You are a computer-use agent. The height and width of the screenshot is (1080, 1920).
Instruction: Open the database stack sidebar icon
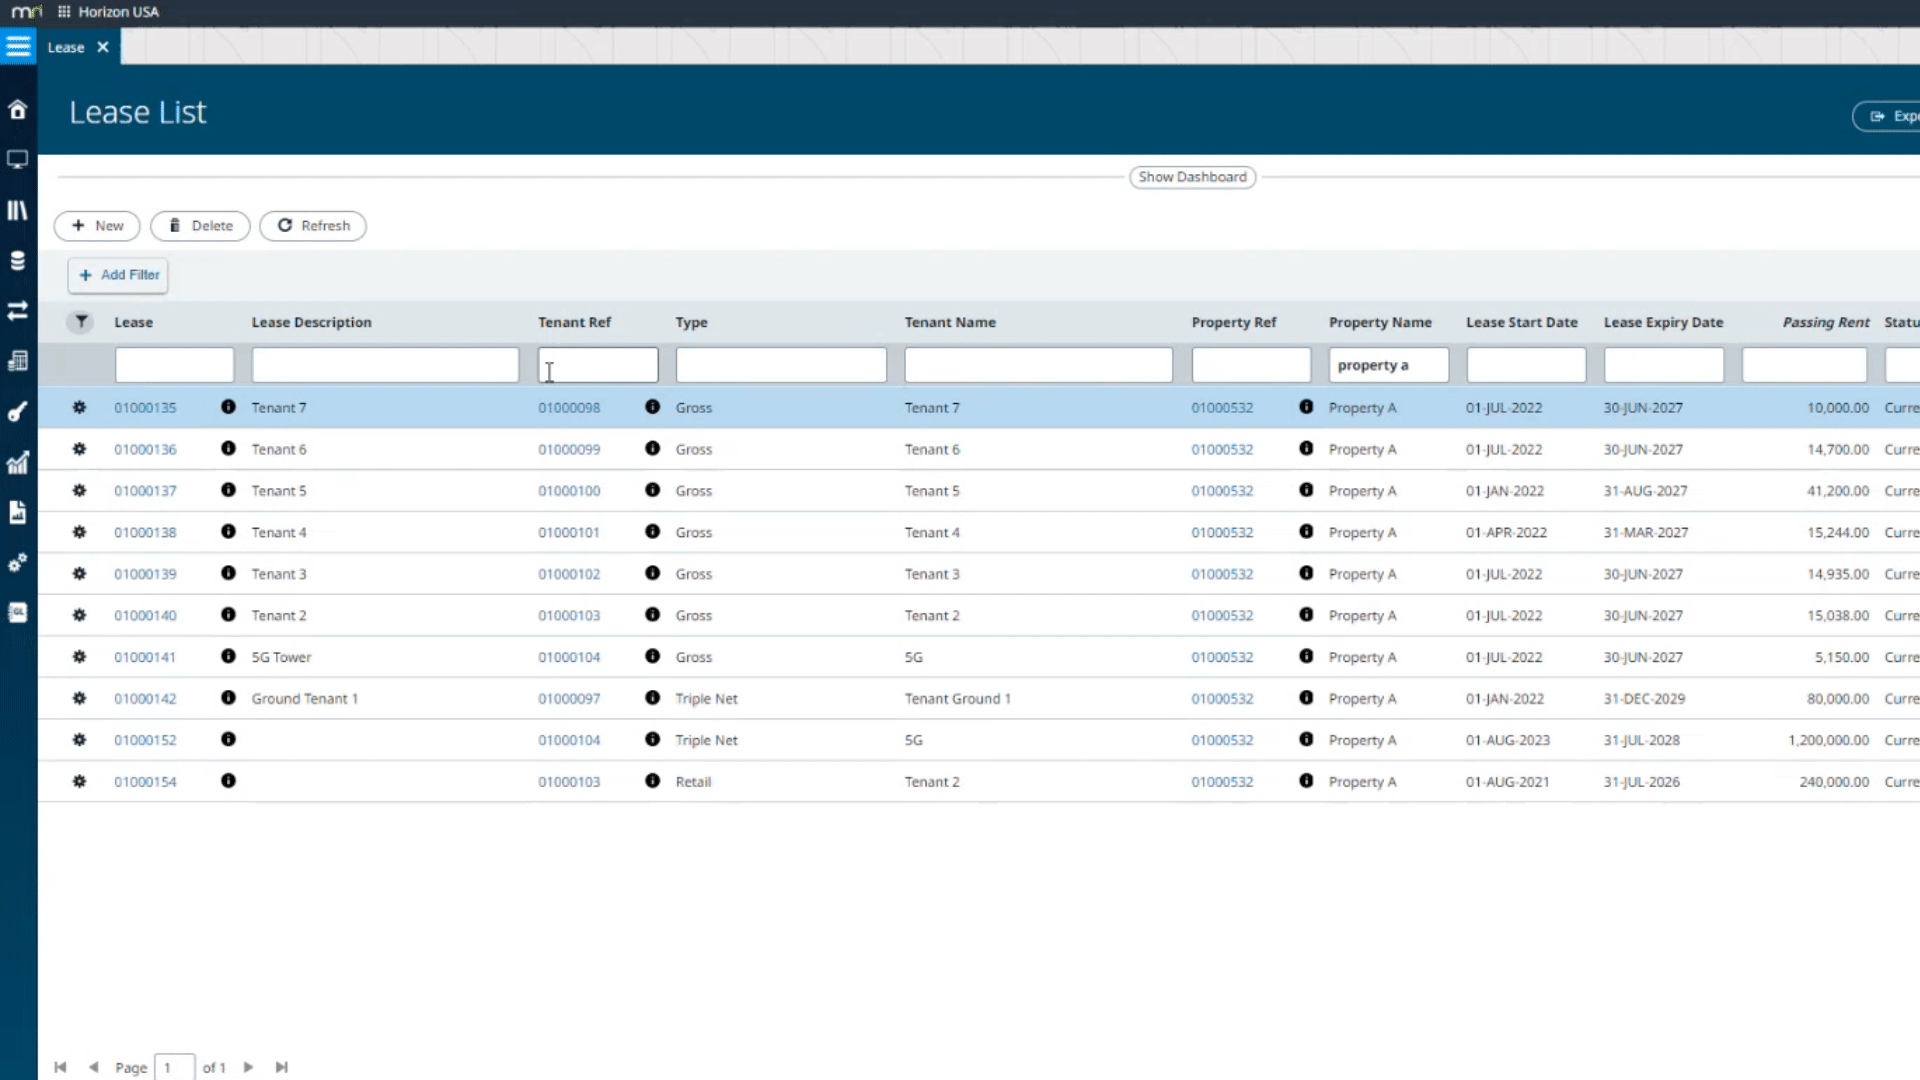[x=18, y=261]
